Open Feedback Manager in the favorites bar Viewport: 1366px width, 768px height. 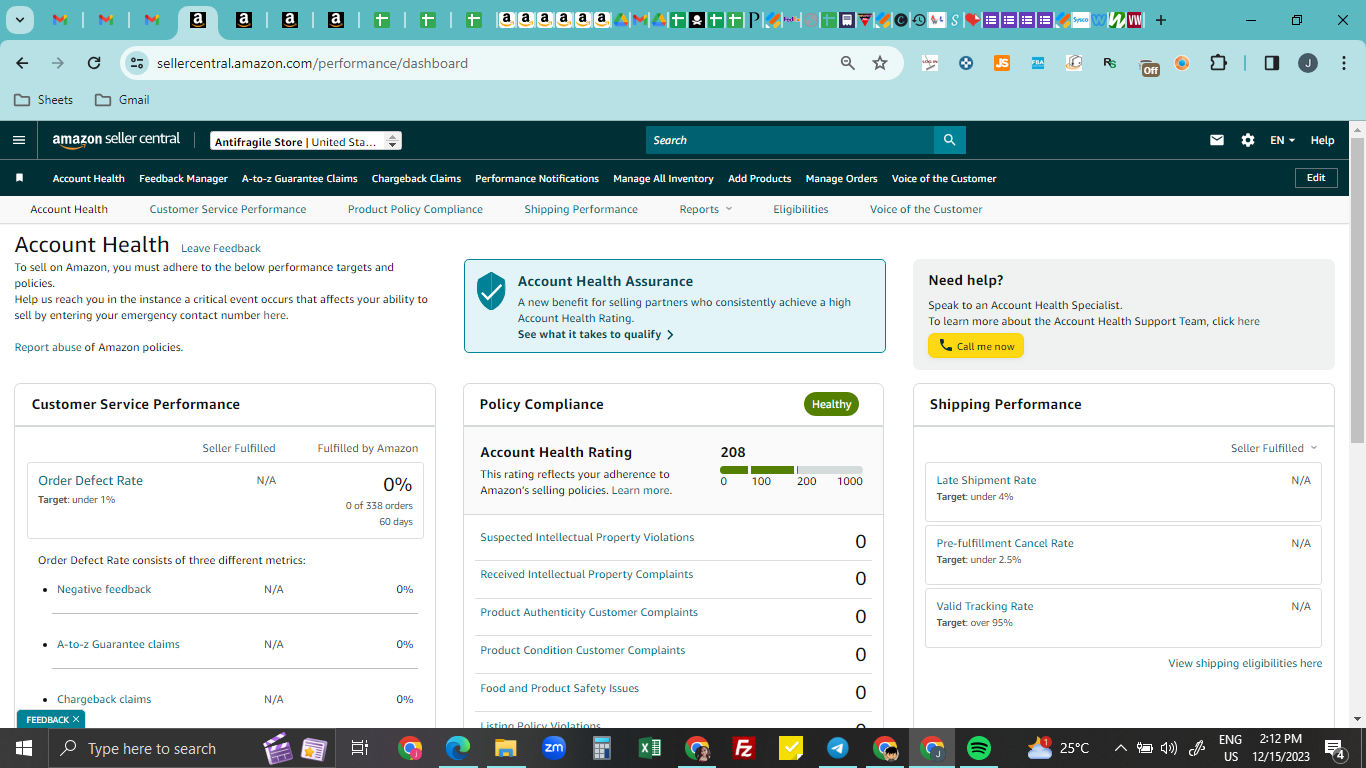pos(183,178)
